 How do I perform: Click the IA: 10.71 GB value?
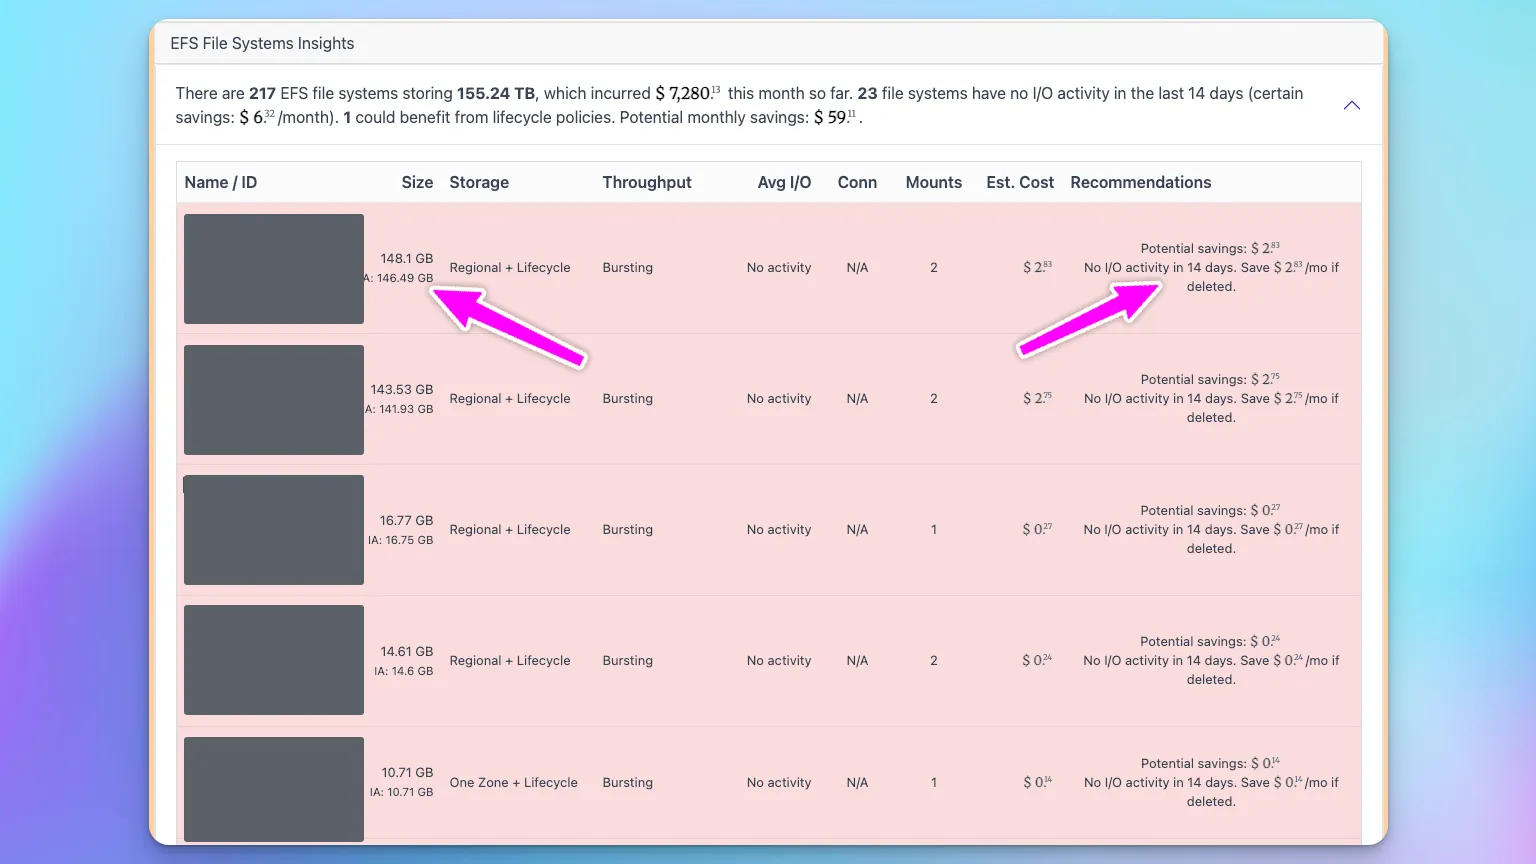[402, 792]
